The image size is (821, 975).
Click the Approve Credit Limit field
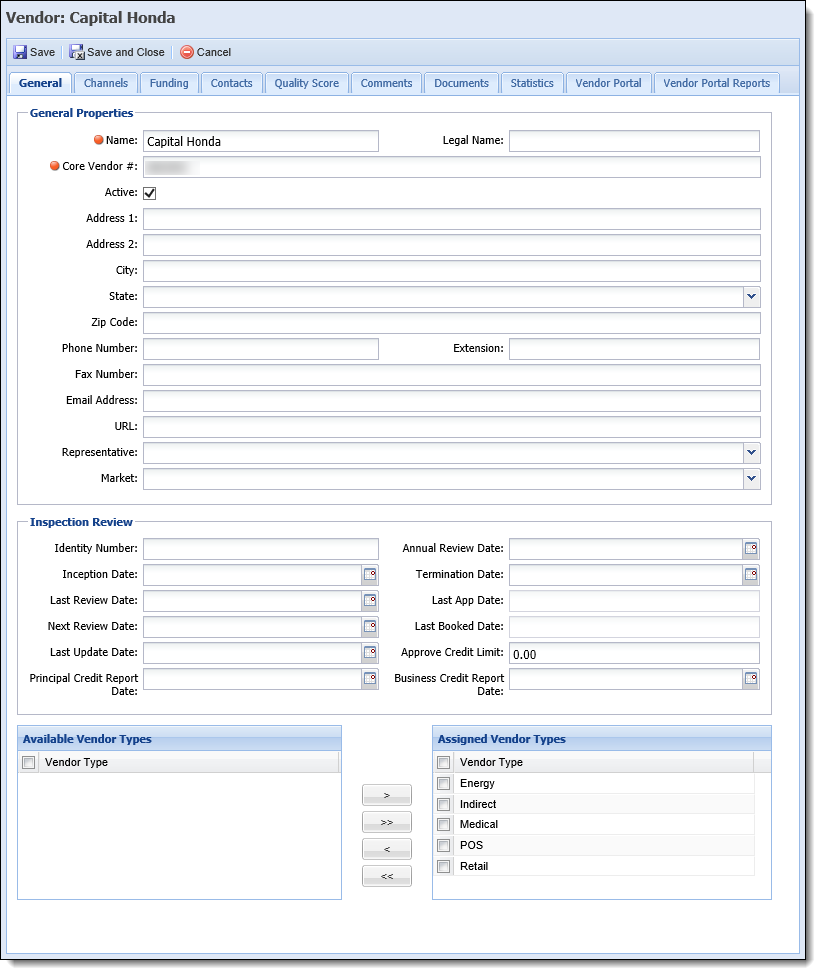634,654
